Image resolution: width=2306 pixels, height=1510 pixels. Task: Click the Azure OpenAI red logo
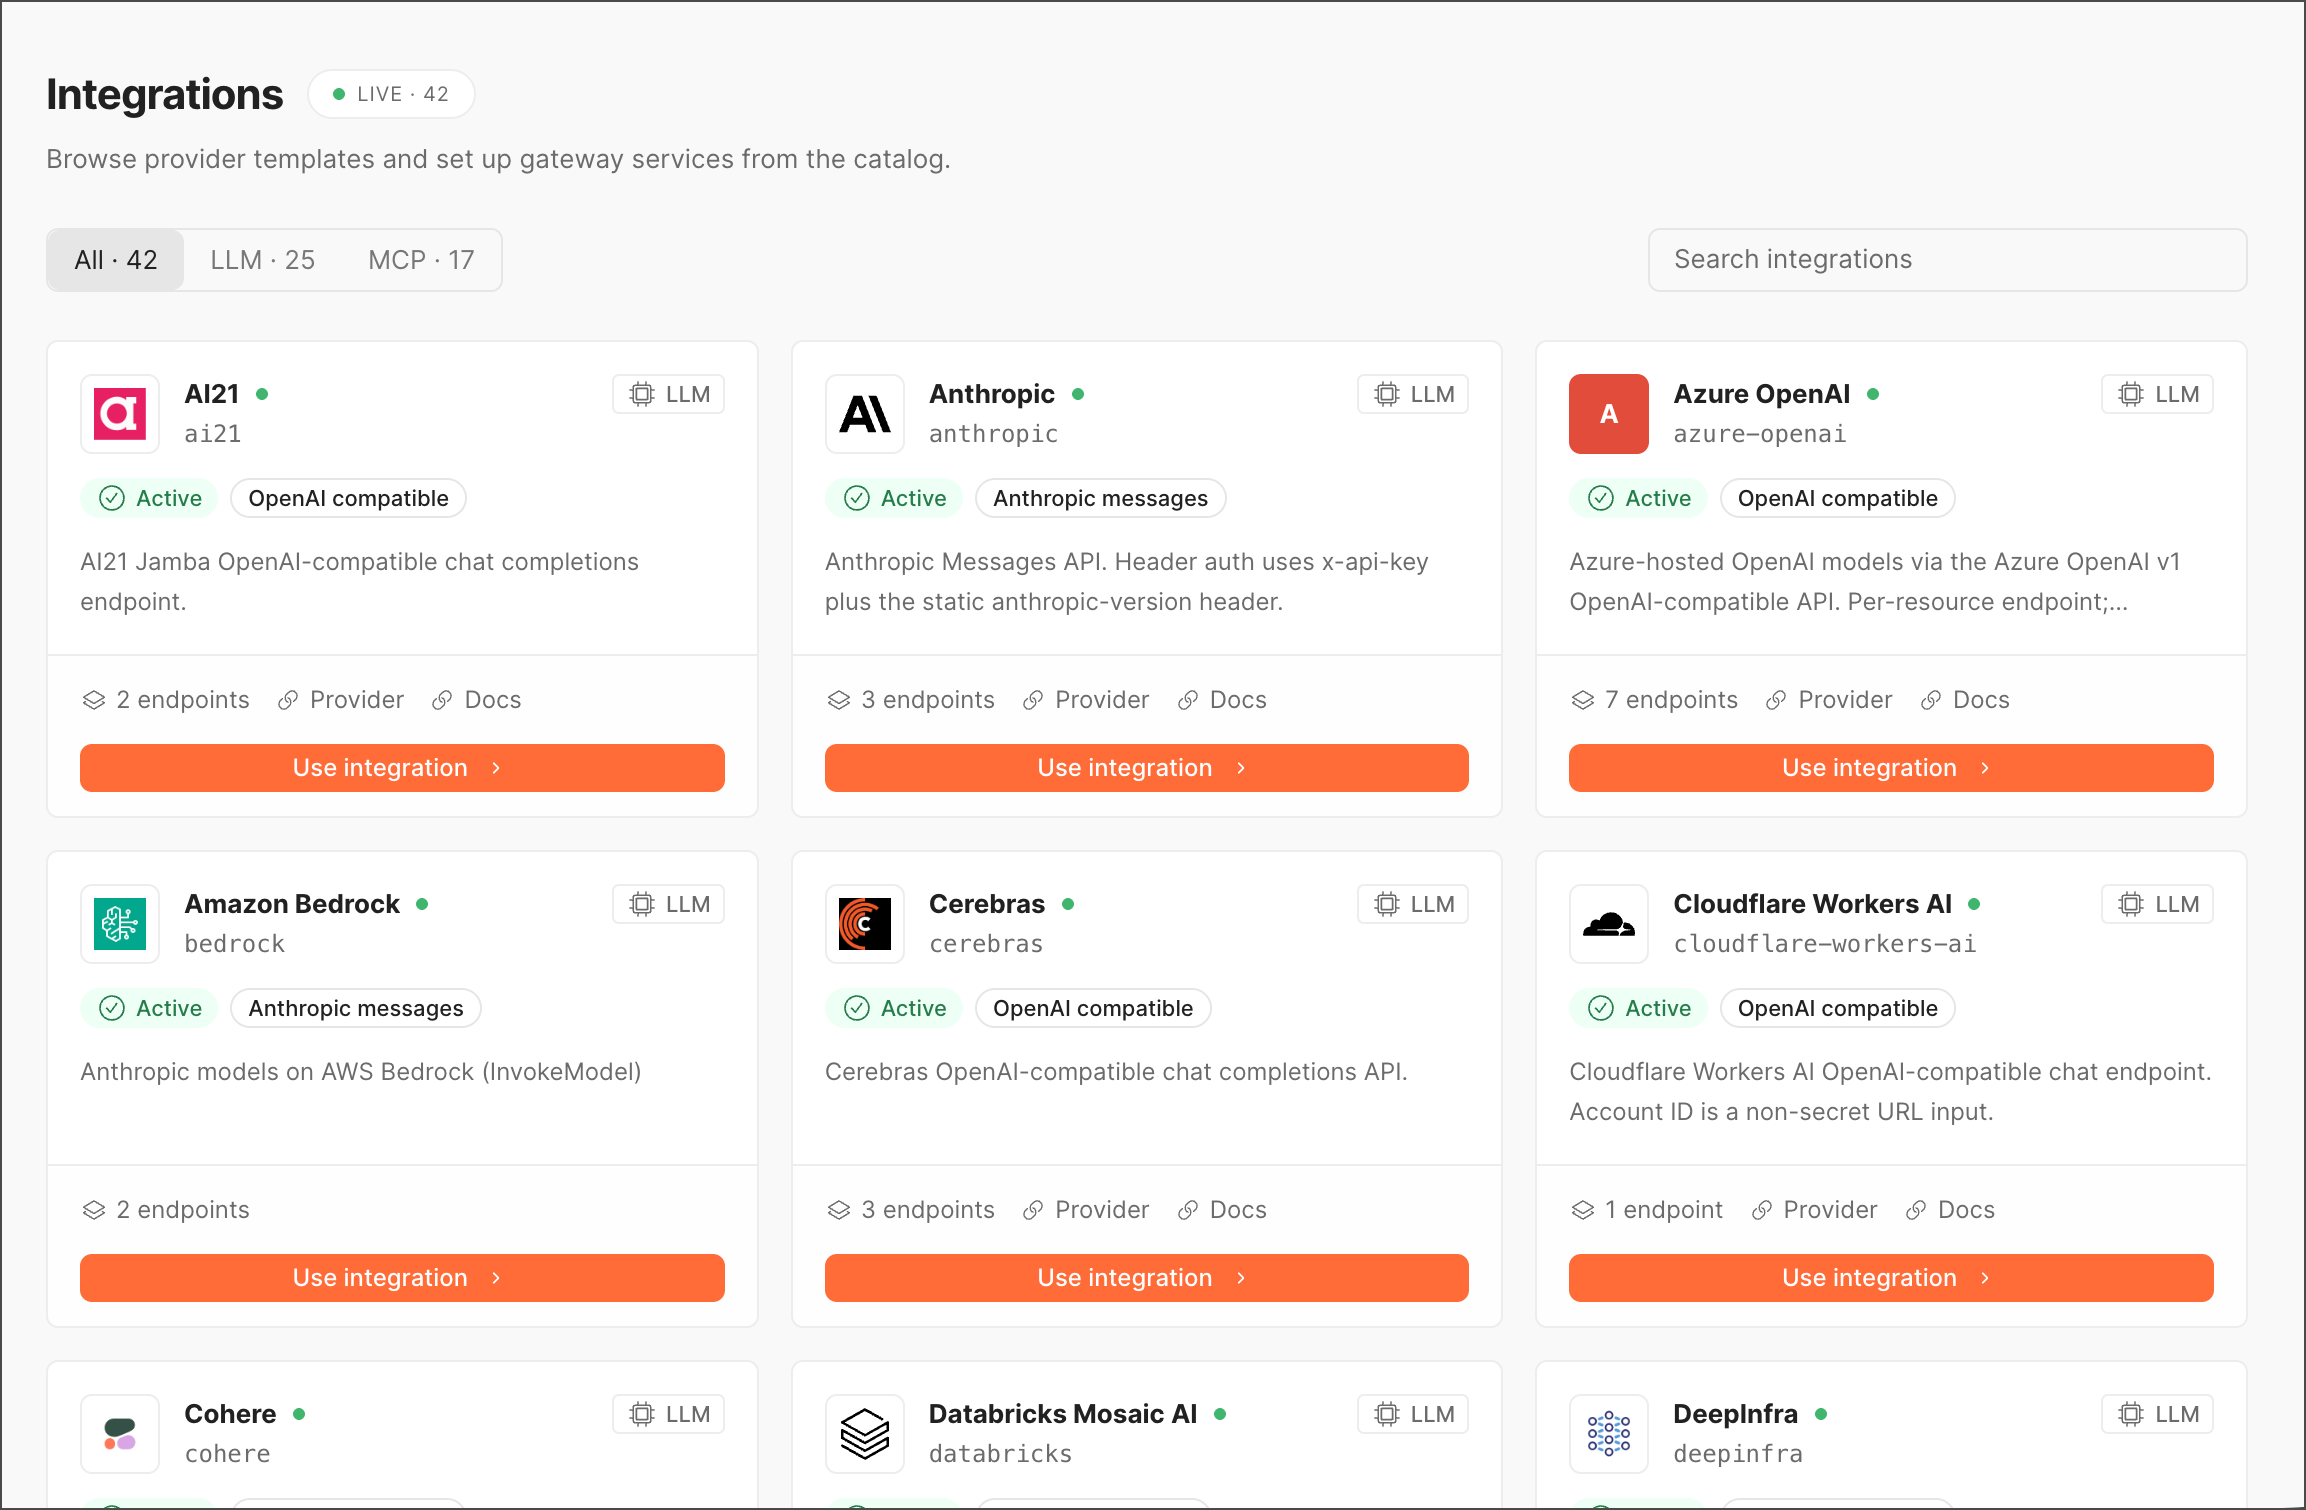point(1609,414)
